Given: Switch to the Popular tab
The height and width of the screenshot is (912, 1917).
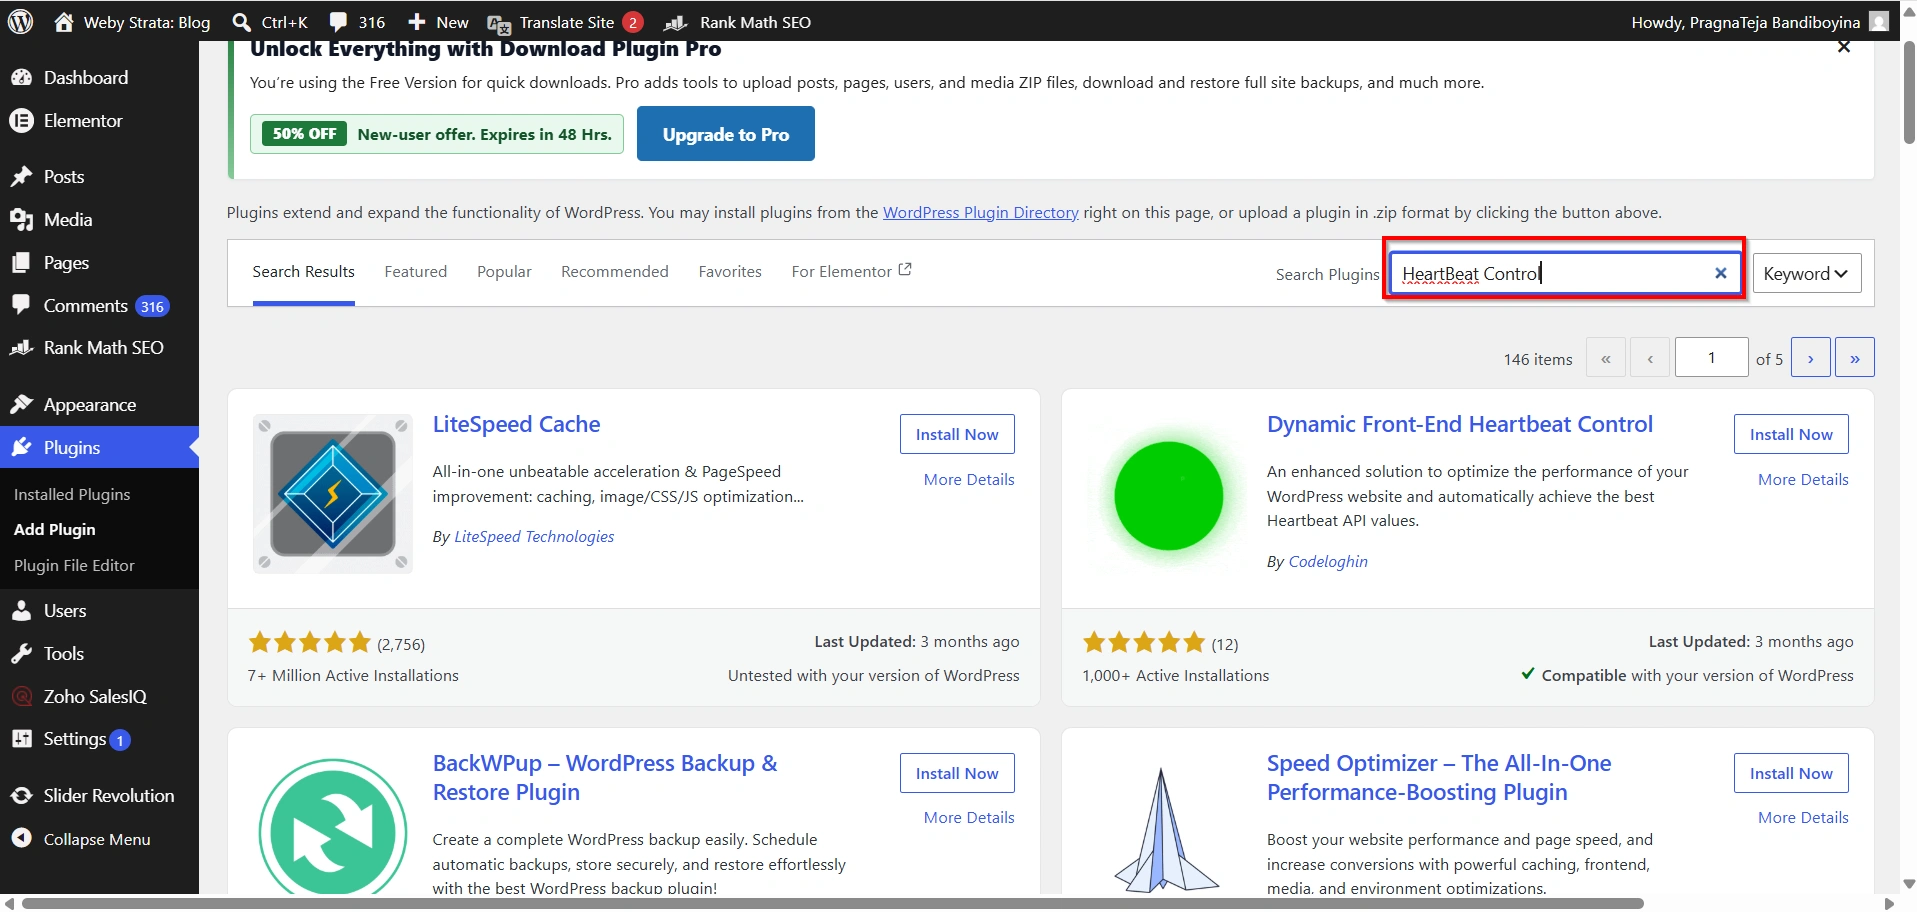Looking at the screenshot, I should 504,271.
